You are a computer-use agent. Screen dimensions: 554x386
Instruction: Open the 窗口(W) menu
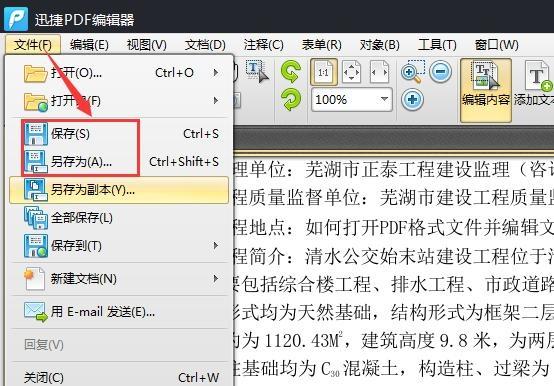pyautogui.click(x=496, y=45)
